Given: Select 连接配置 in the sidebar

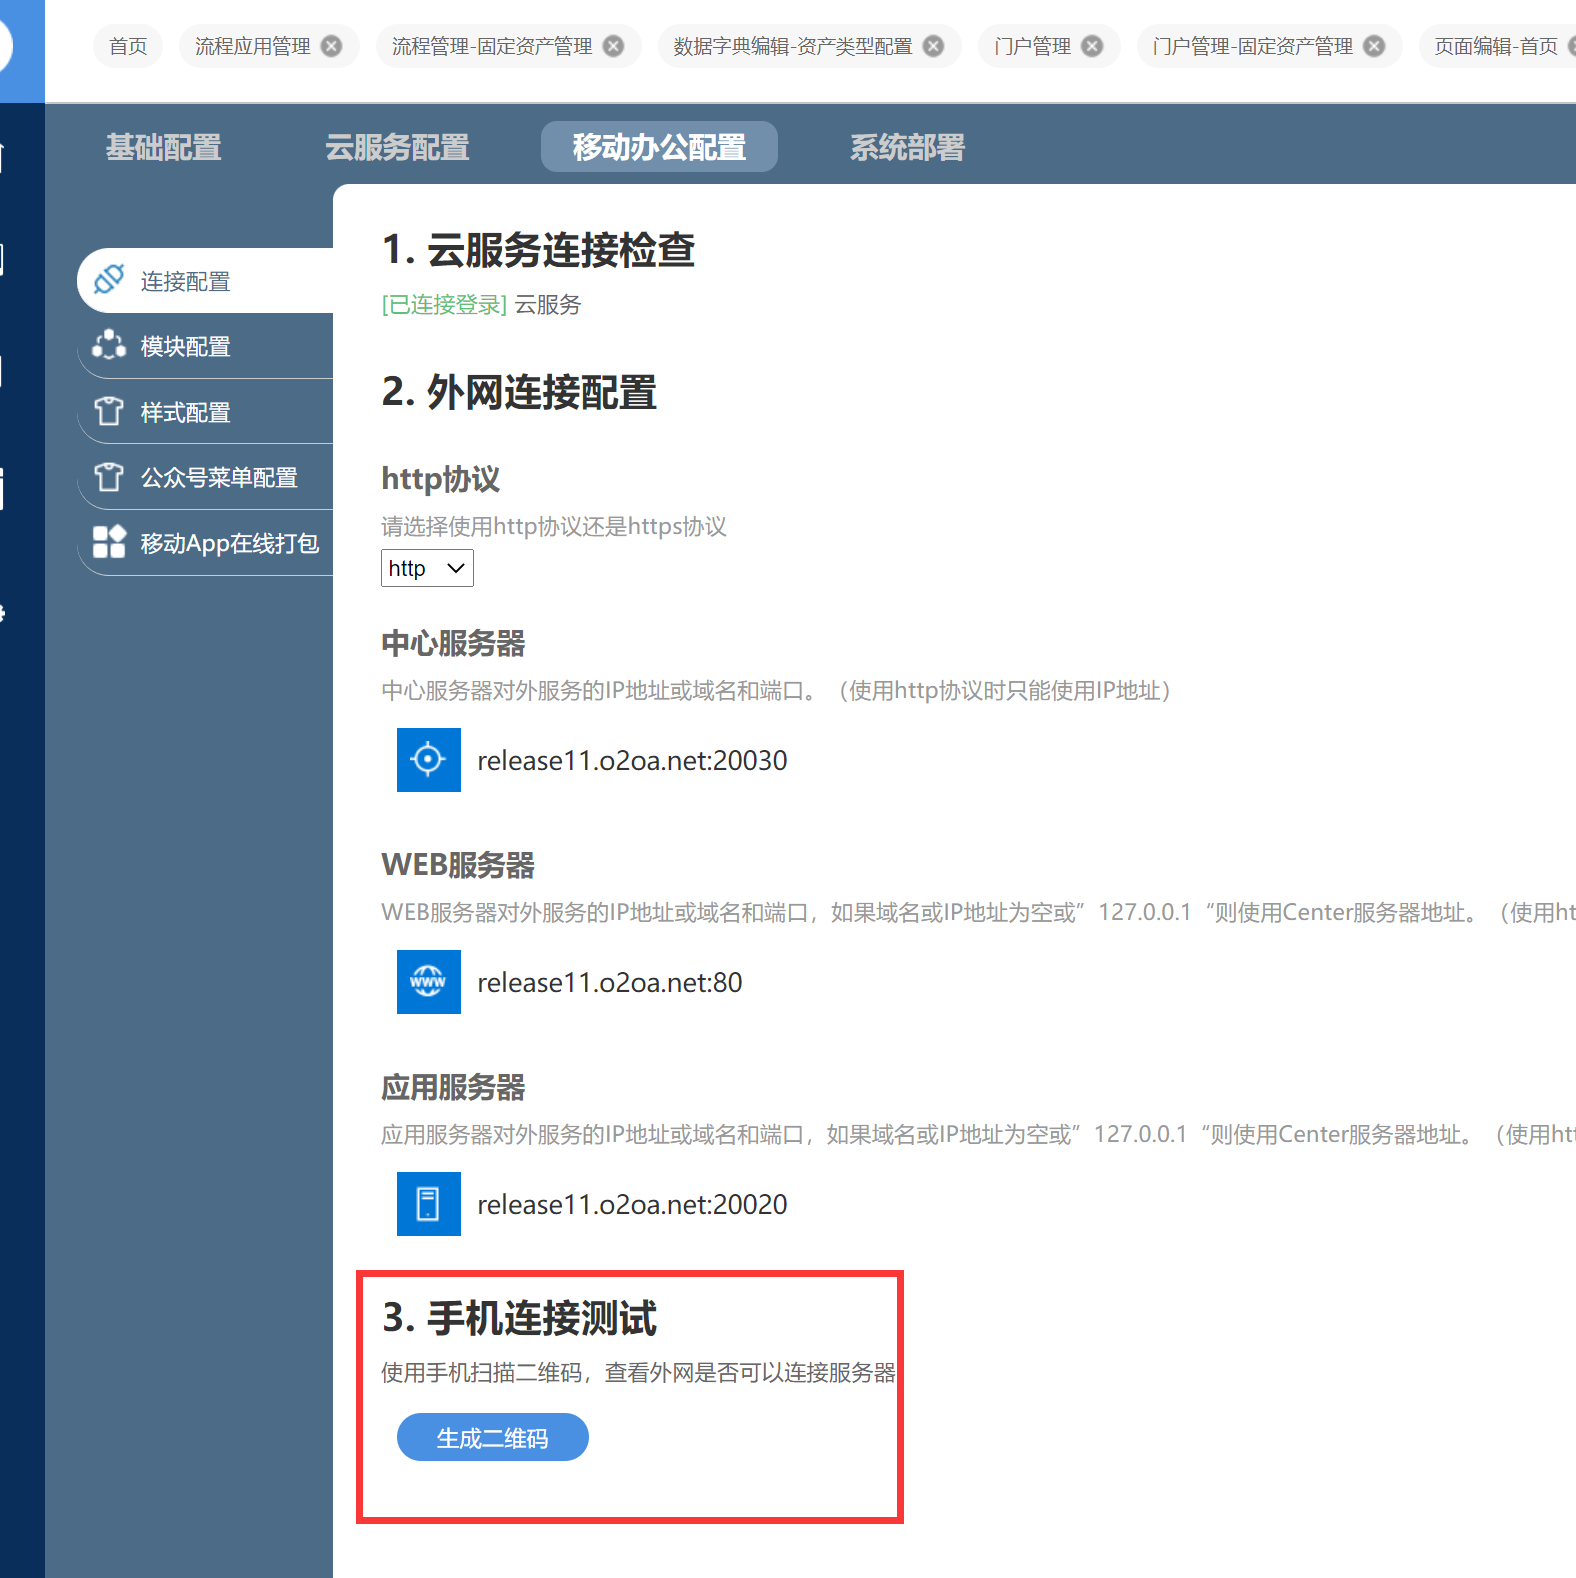Looking at the screenshot, I should coord(205,281).
